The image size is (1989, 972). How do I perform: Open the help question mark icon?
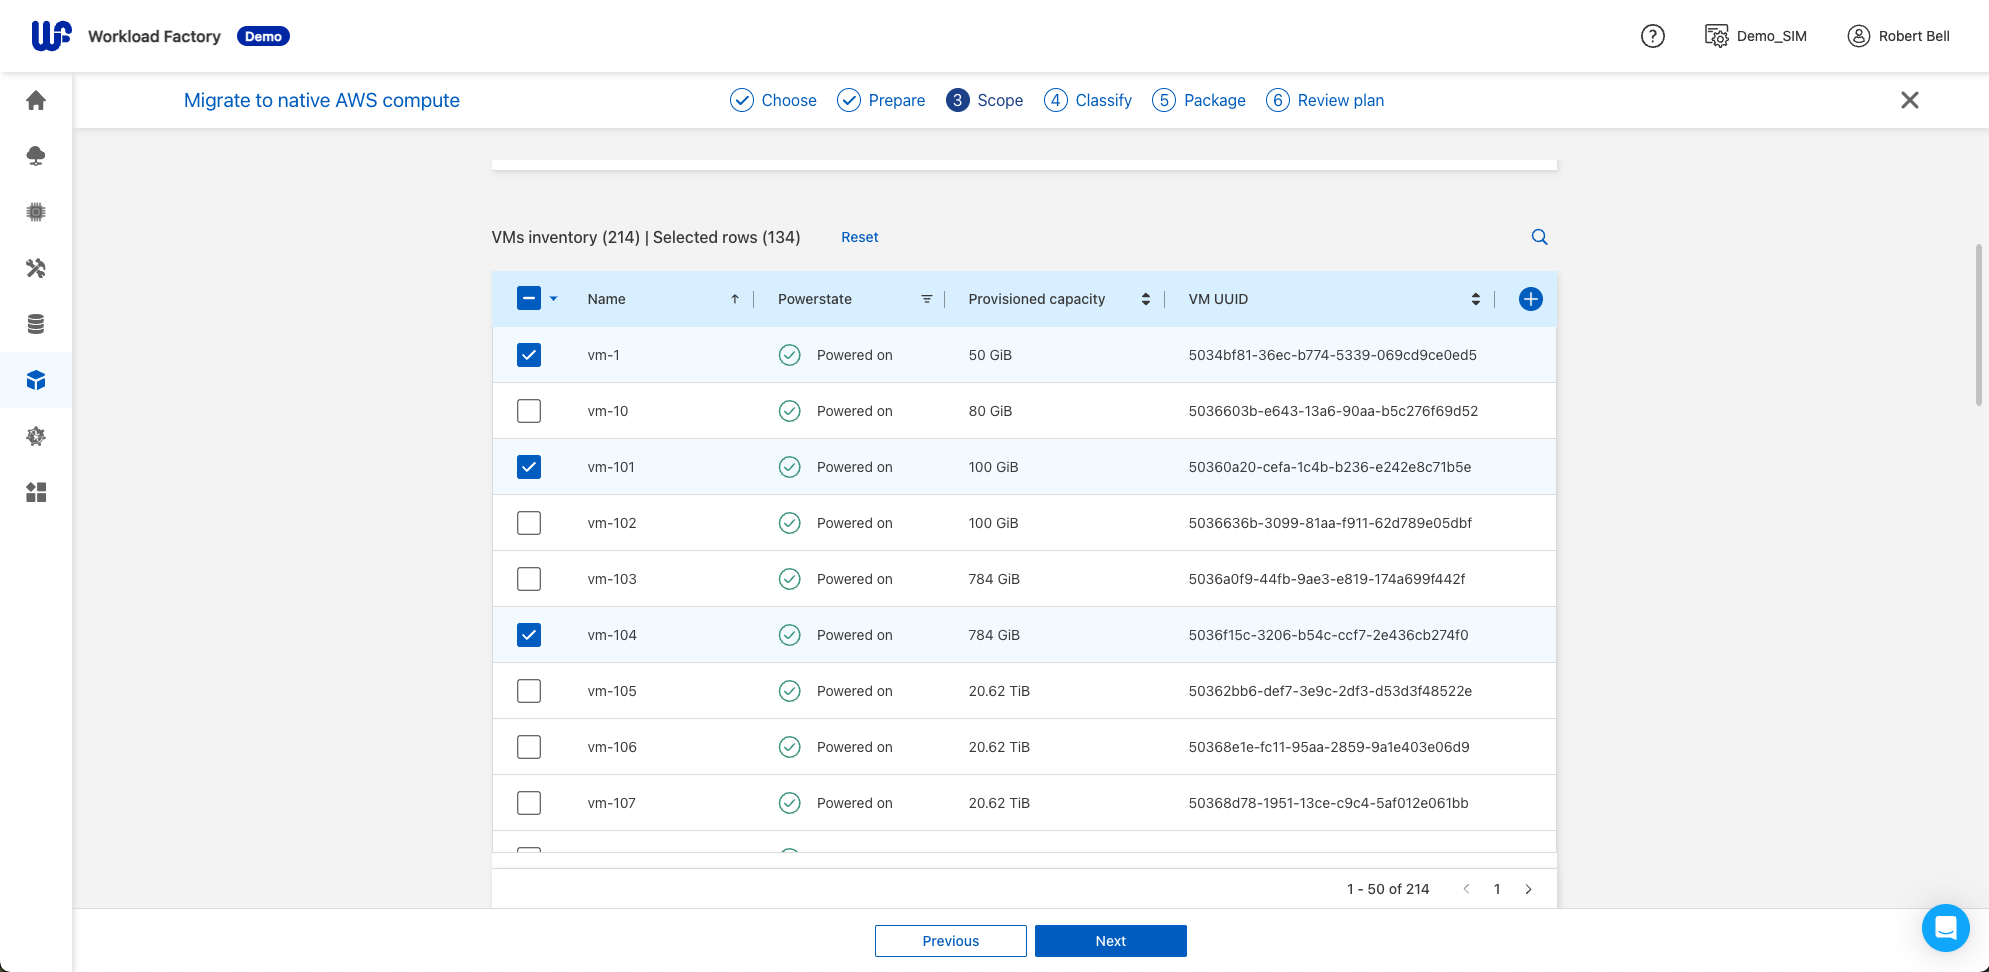pos(1652,36)
